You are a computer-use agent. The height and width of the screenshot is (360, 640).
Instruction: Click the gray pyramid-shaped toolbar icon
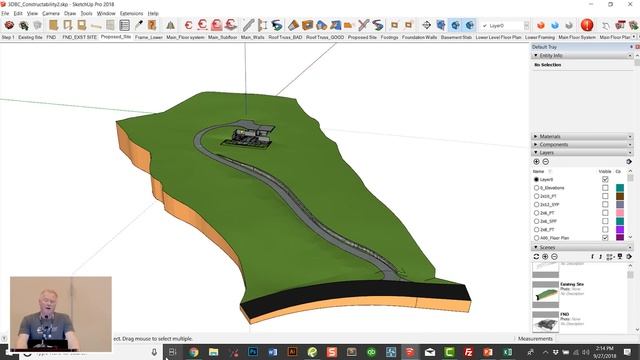click(x=170, y=26)
